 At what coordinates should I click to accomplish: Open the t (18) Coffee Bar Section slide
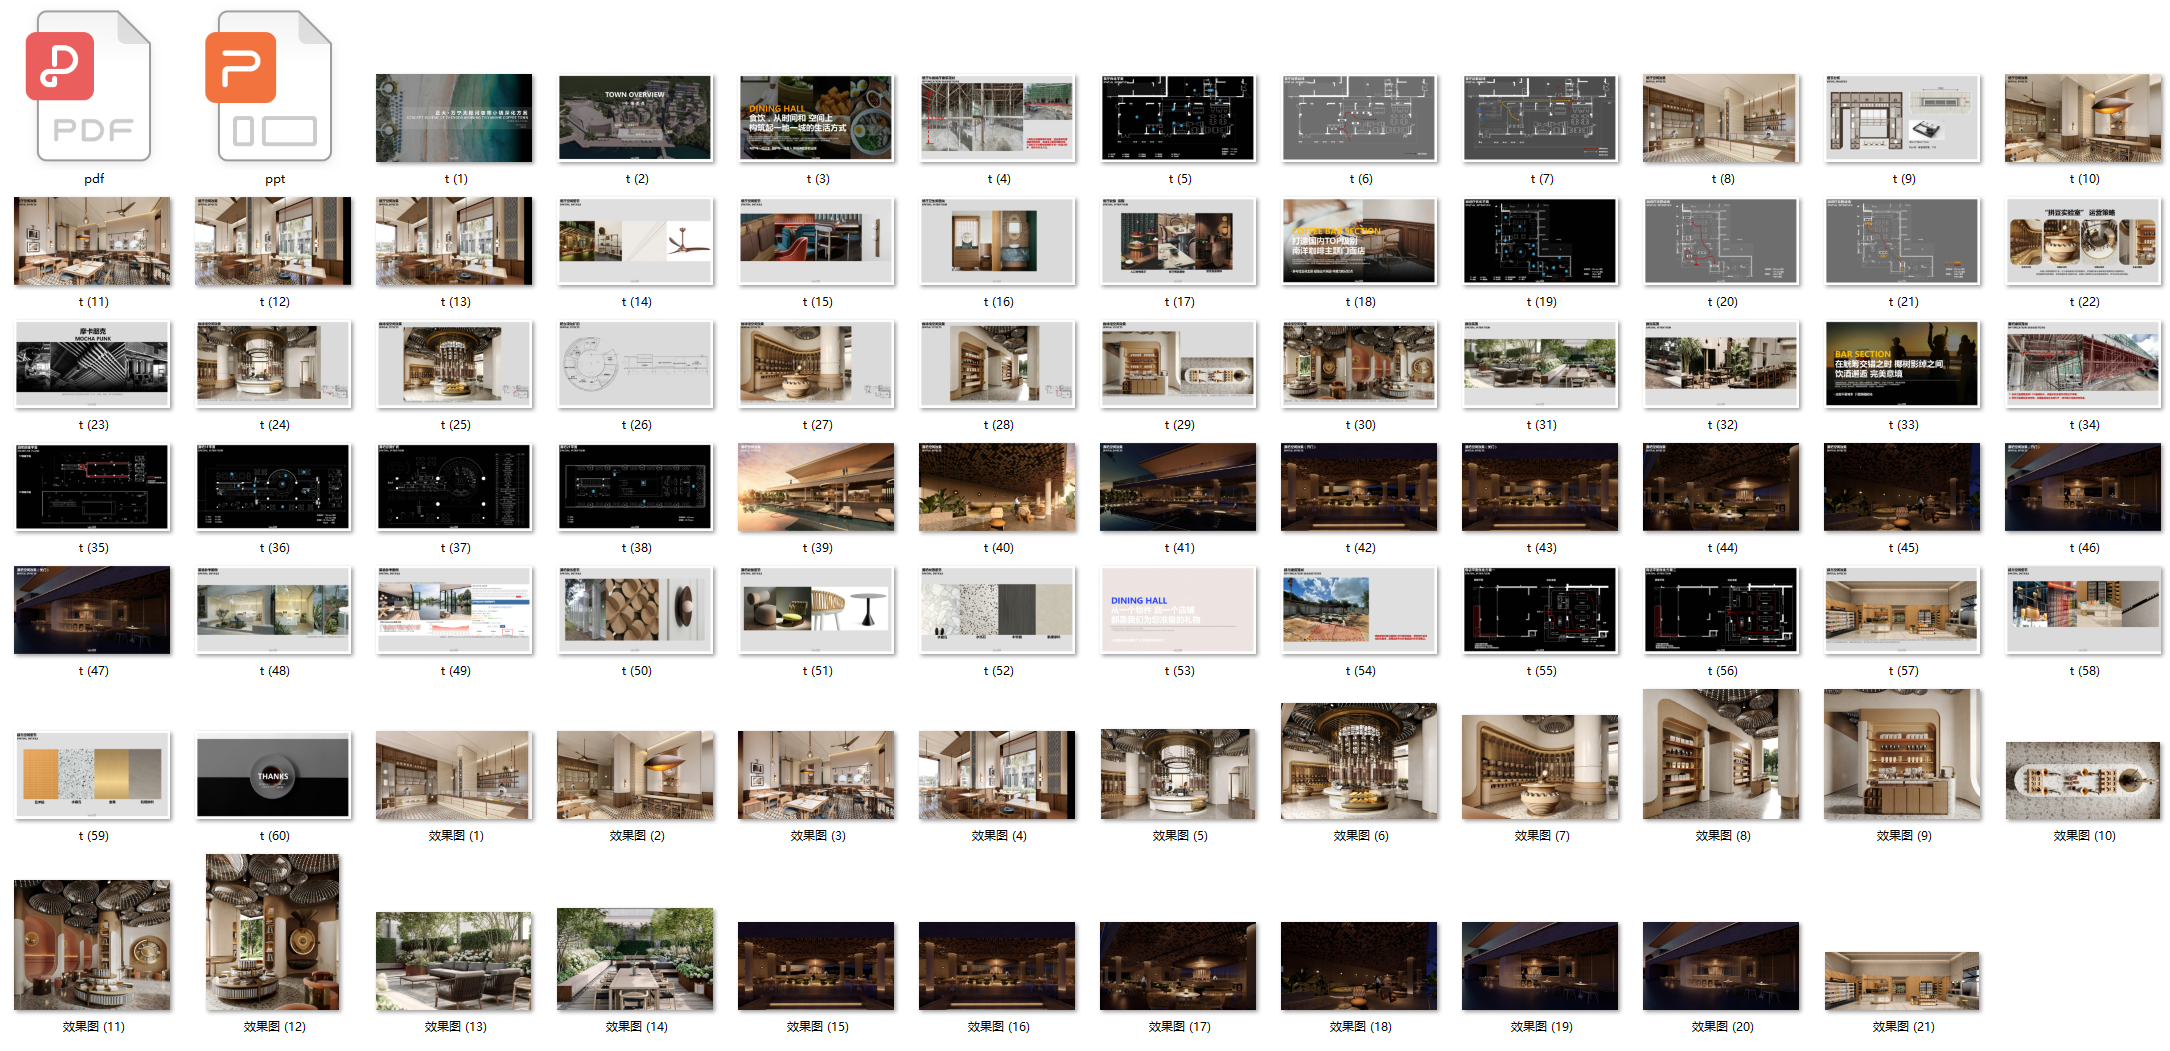[x=1359, y=241]
